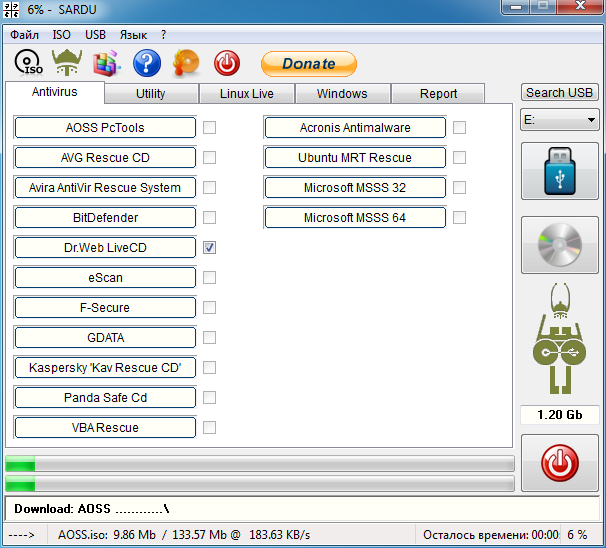Open the ? help menu
Screen dimensions: 606x548
point(163,35)
